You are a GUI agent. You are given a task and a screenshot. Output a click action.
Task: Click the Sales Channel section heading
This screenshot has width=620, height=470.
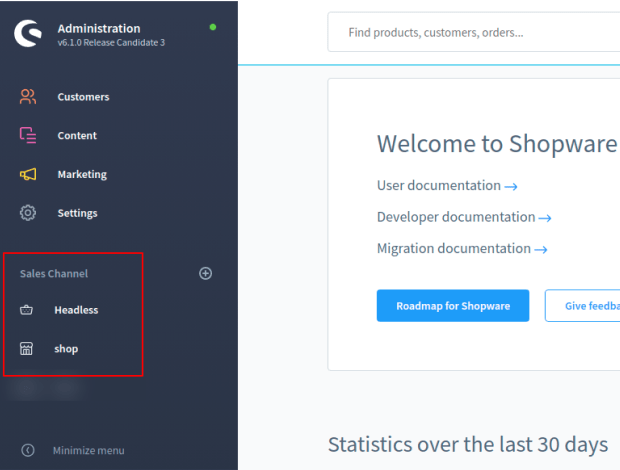tap(54, 274)
